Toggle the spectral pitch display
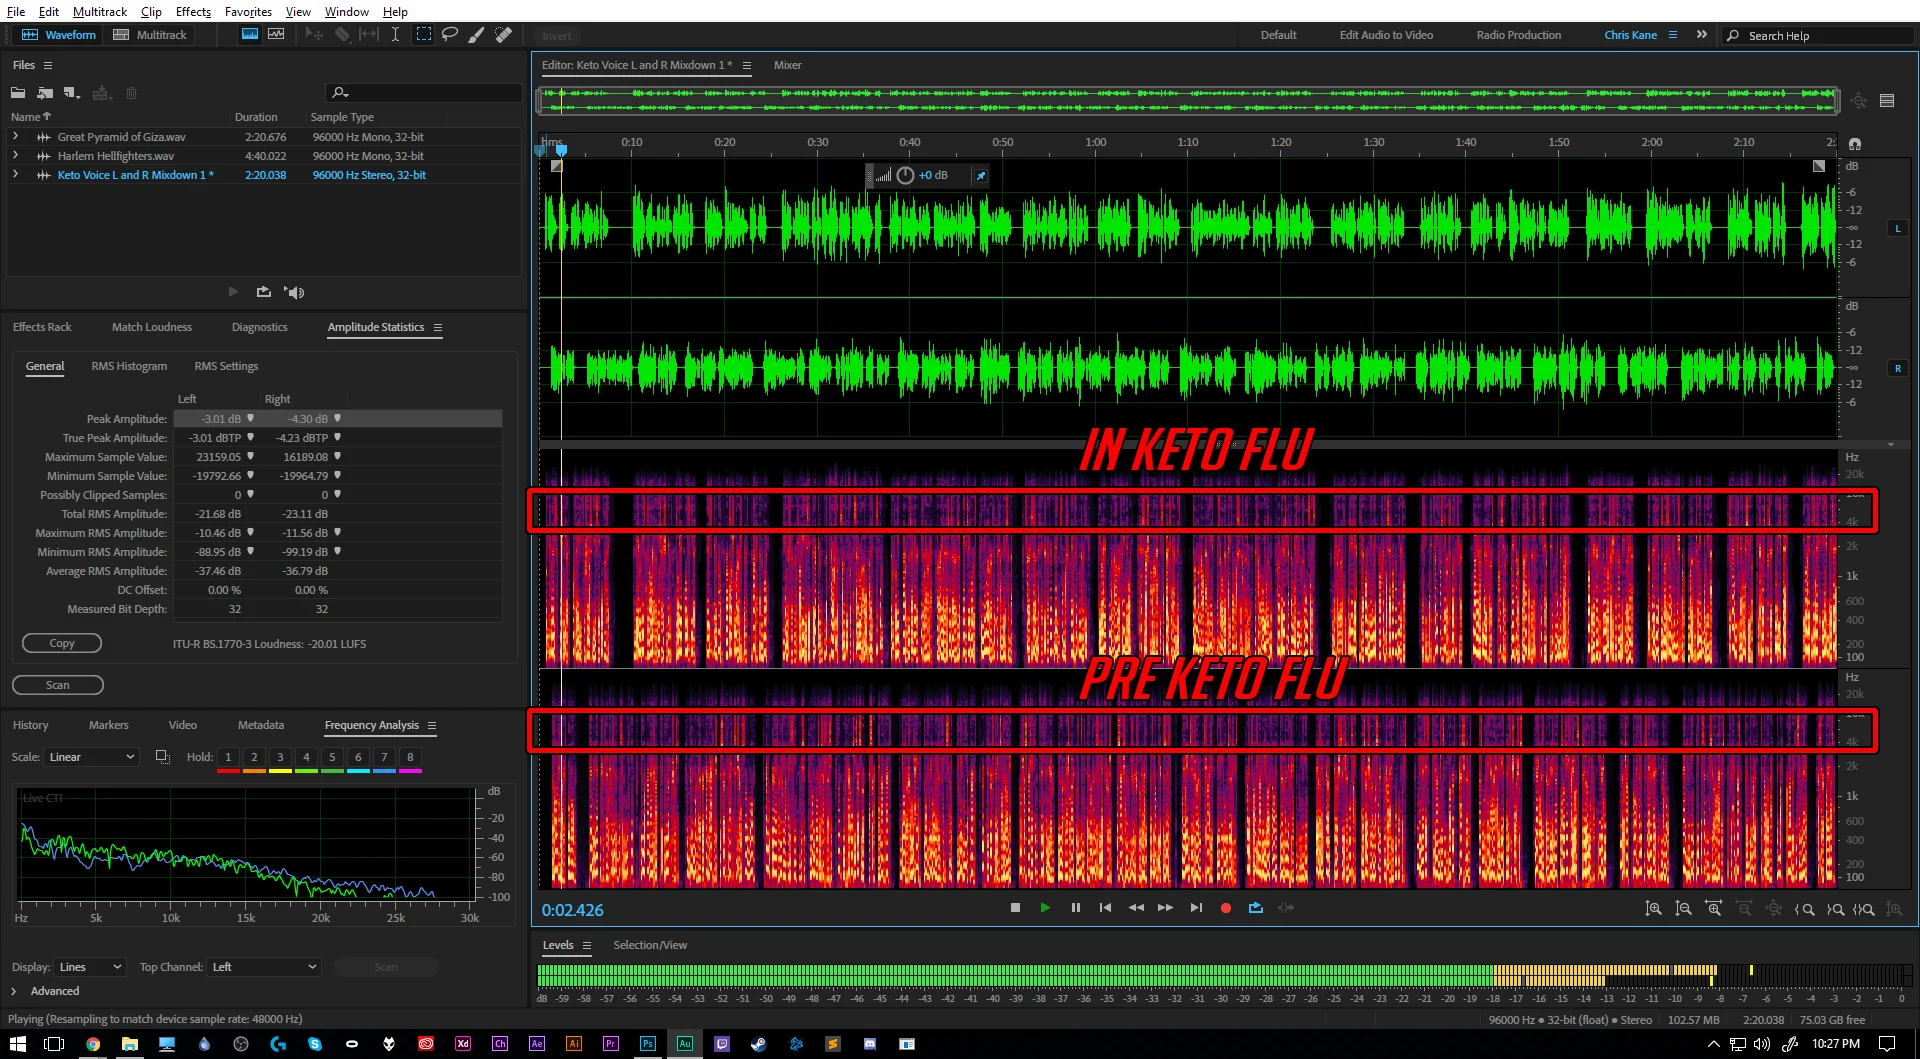Image resolution: width=1920 pixels, height=1059 pixels. (x=276, y=34)
